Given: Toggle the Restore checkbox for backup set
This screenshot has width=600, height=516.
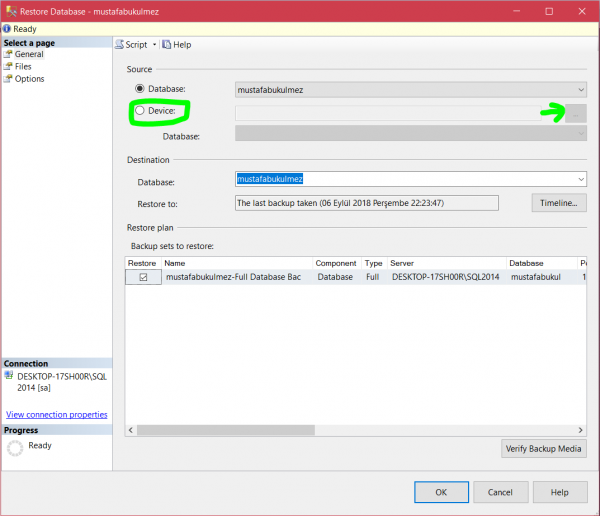Looking at the screenshot, I should tap(143, 277).
